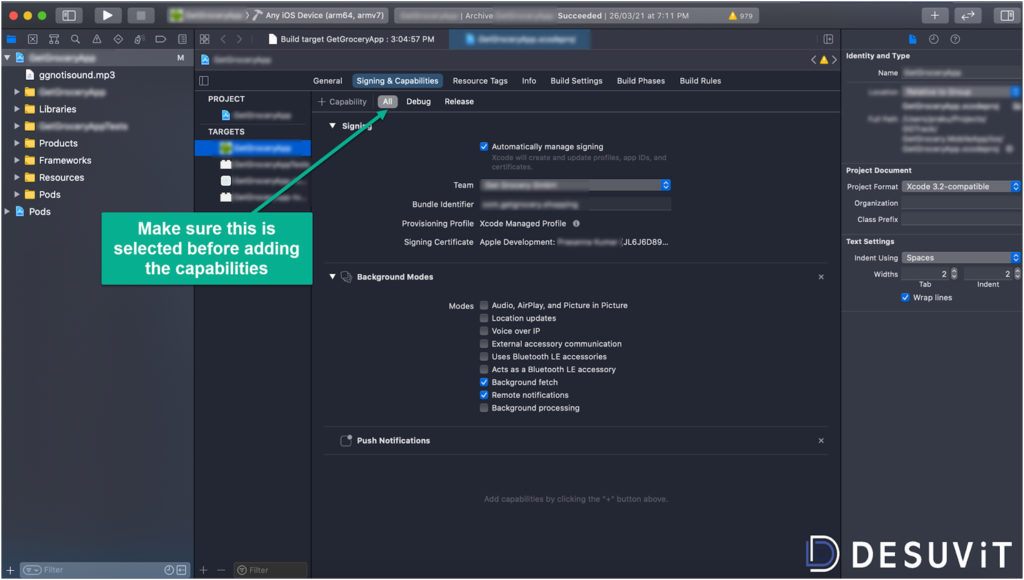This screenshot has height=580, width=1024.
Task: Jump to the previous issue arrow
Action: [x=814, y=60]
